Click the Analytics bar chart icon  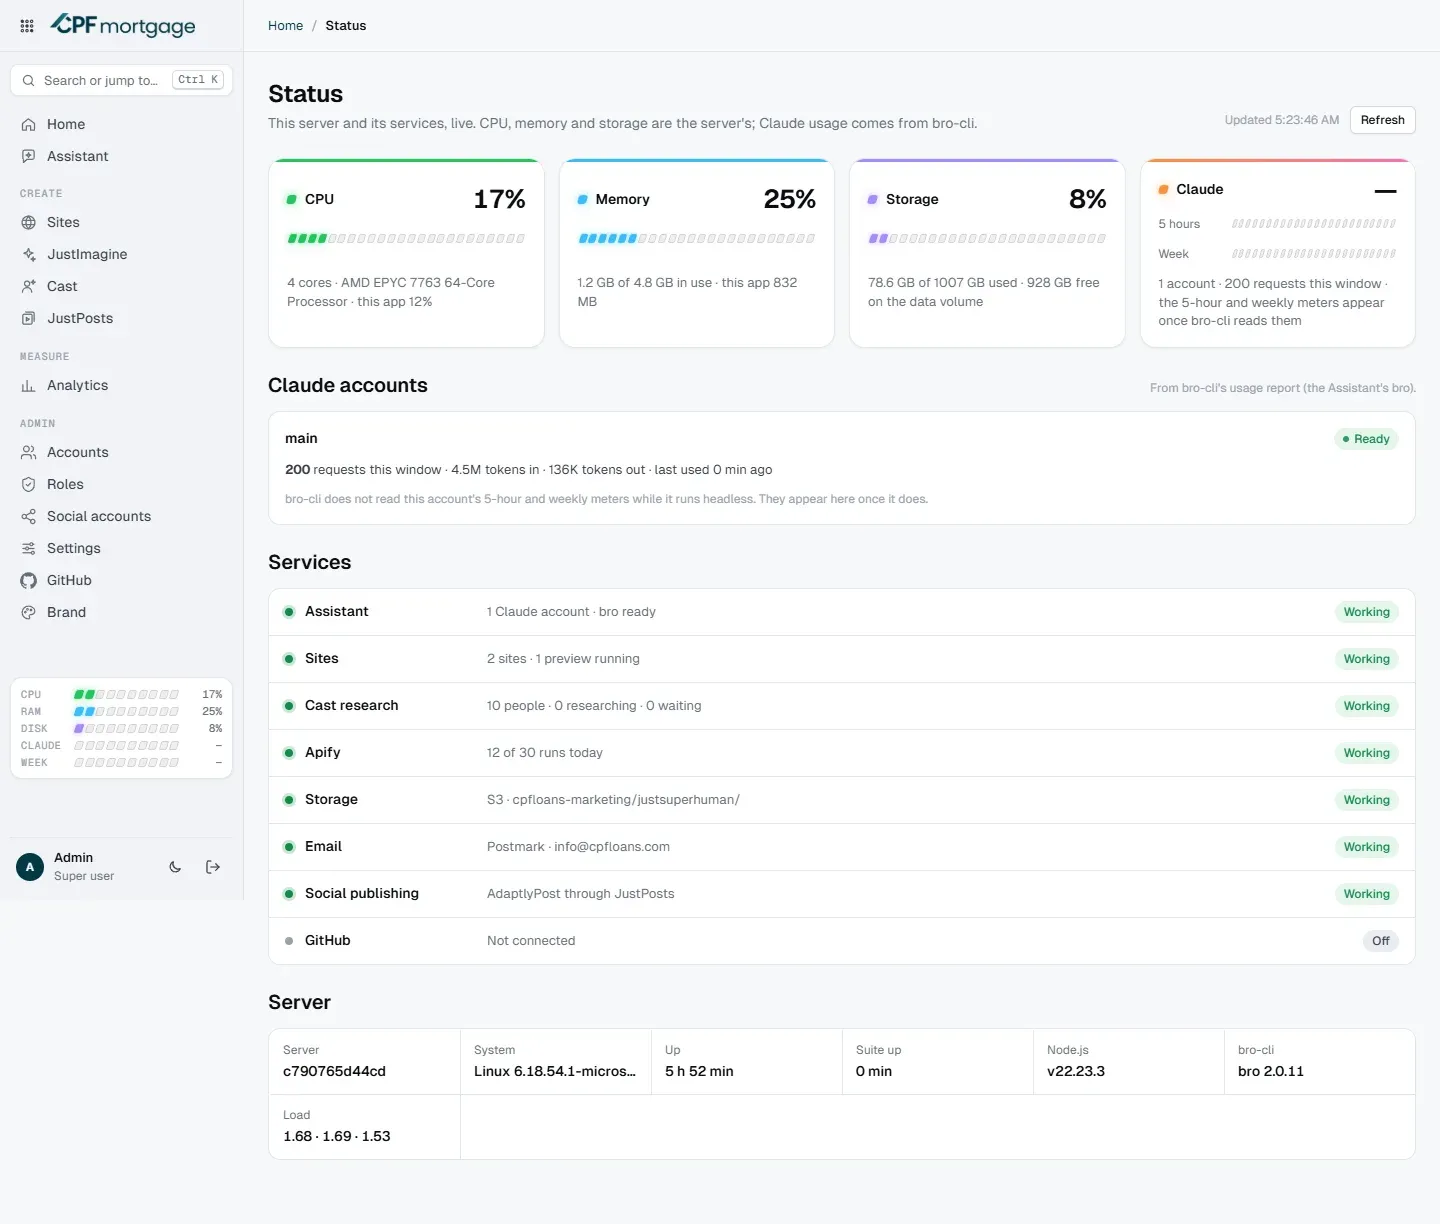click(29, 385)
